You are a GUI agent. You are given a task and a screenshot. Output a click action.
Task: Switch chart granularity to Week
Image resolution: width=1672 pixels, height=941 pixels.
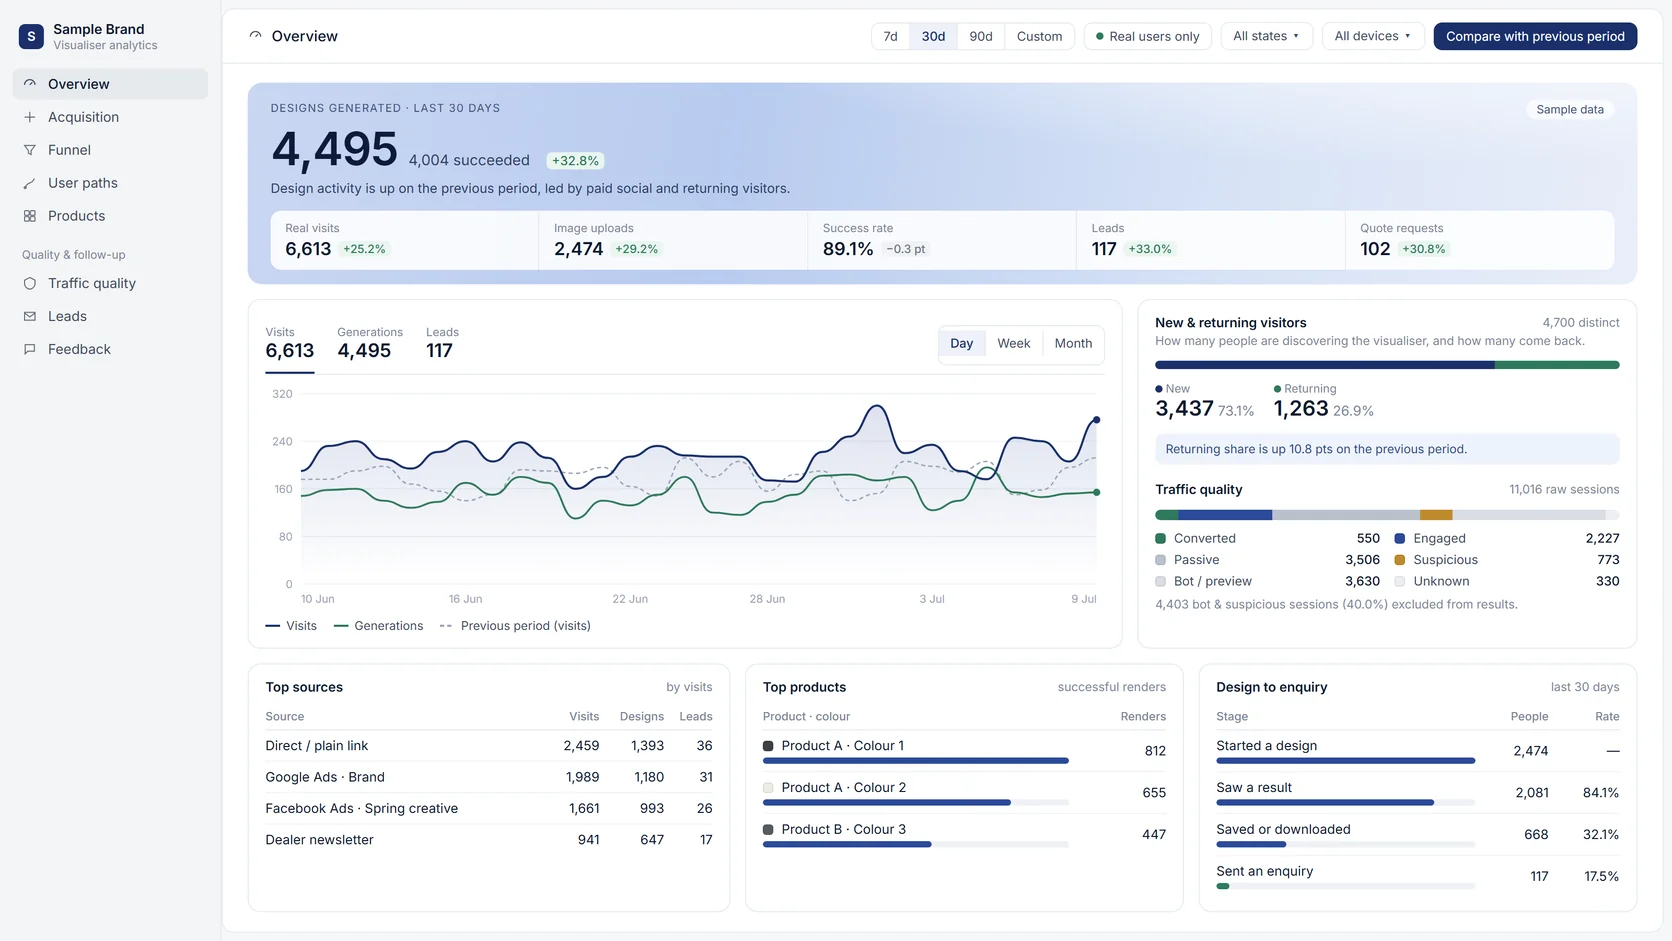[1013, 343]
